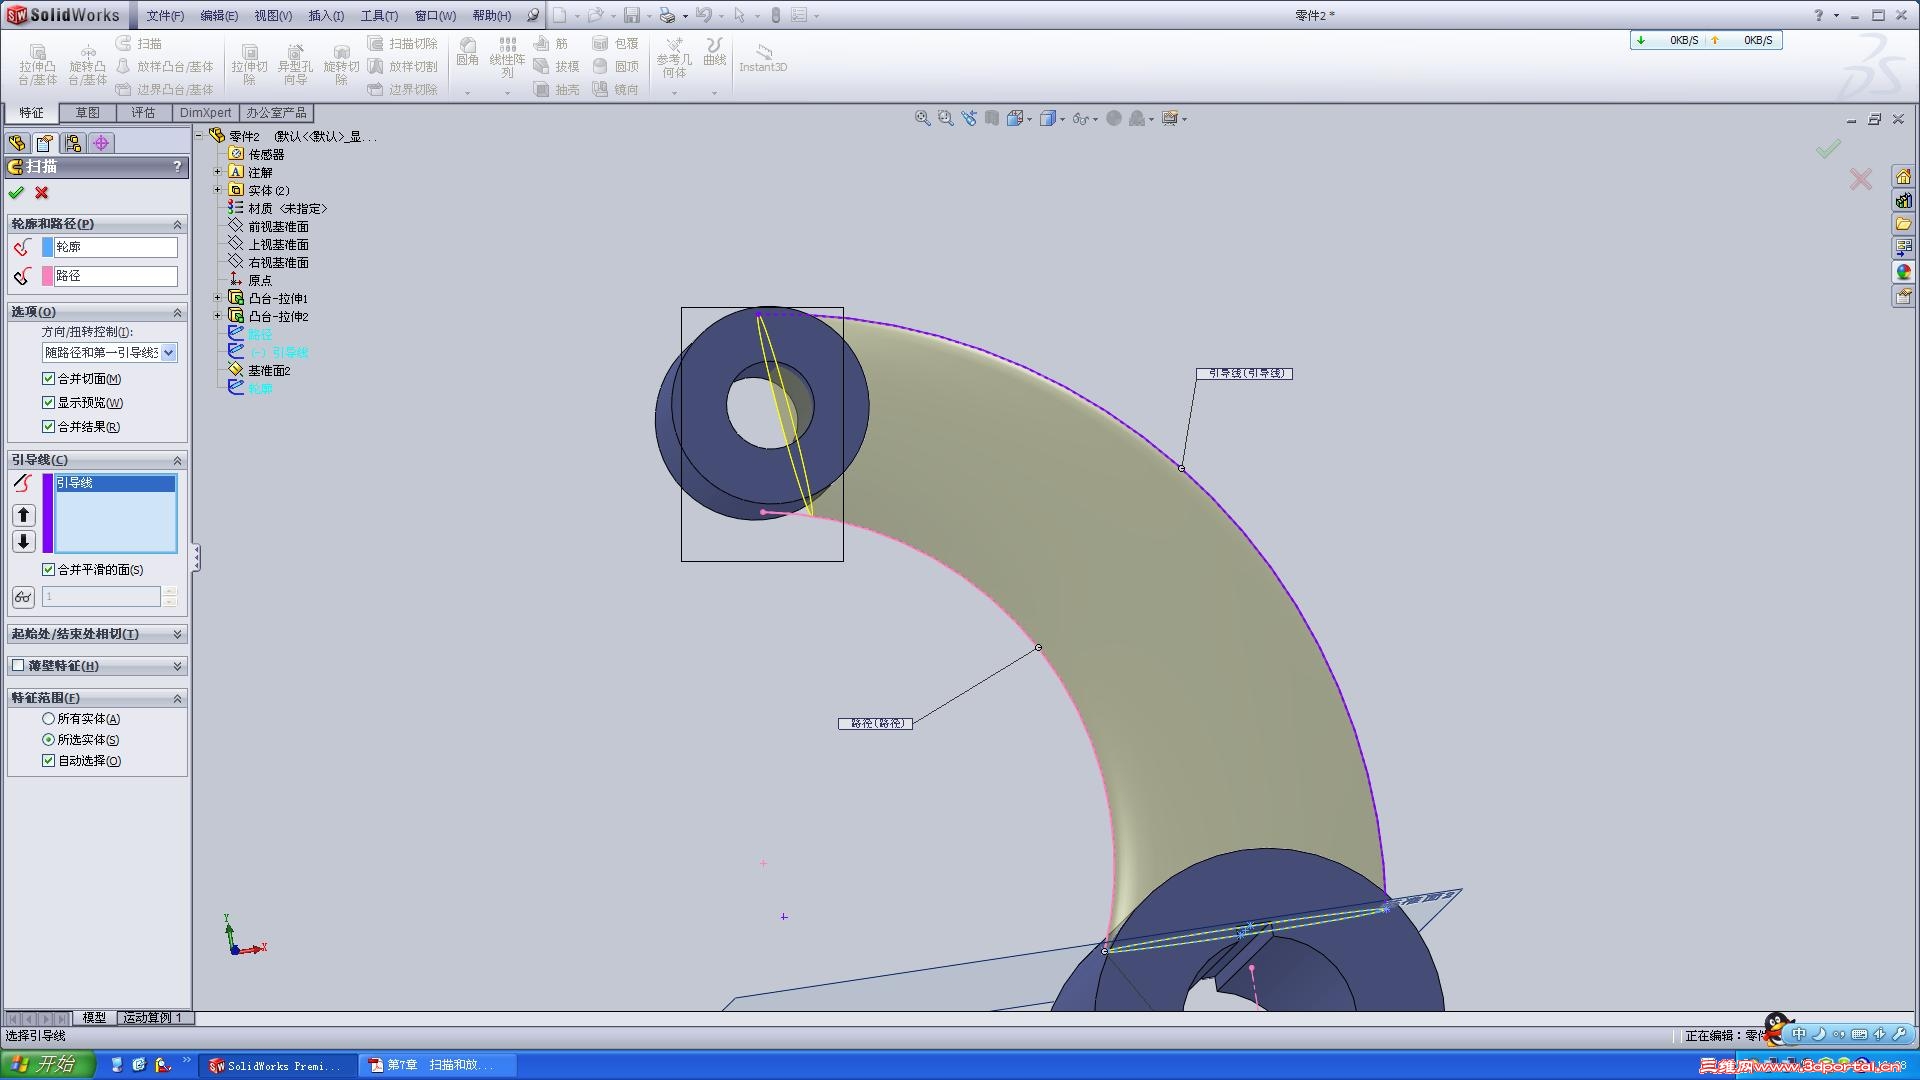Screen dimensions: 1920x1080
Task: Click the Print icon in the top toolbar
Action: click(x=667, y=15)
